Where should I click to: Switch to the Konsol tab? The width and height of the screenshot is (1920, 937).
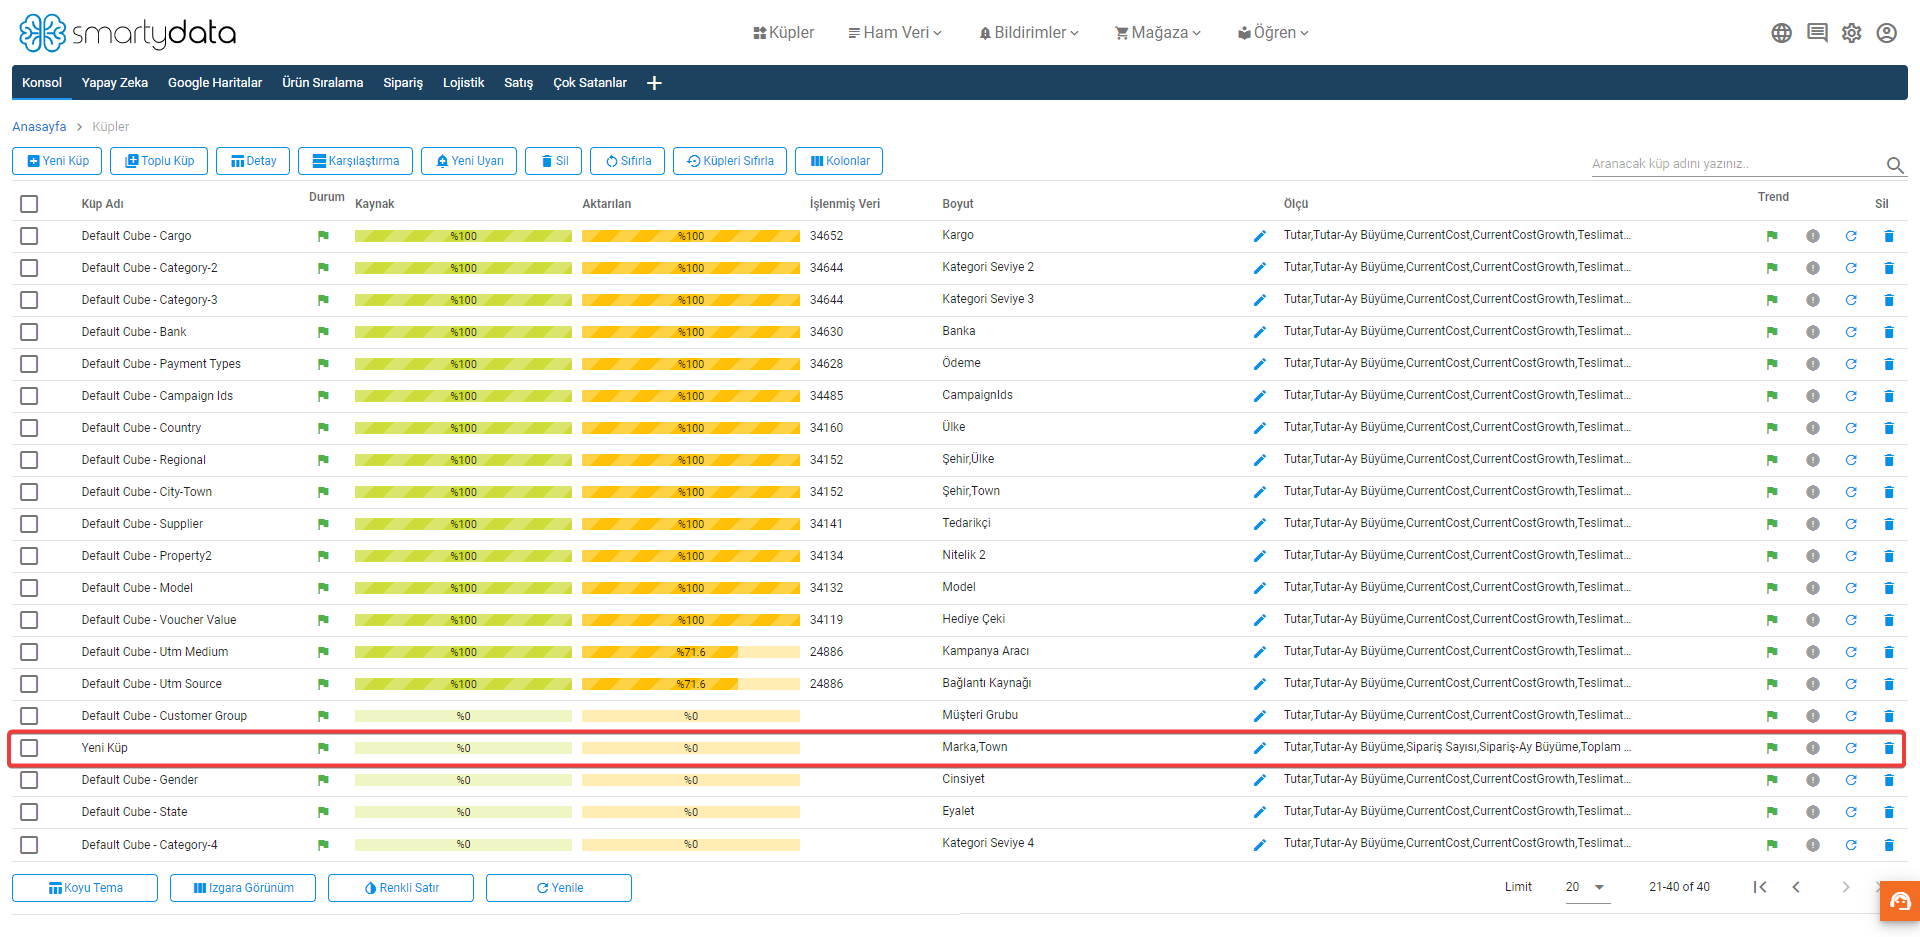point(42,83)
